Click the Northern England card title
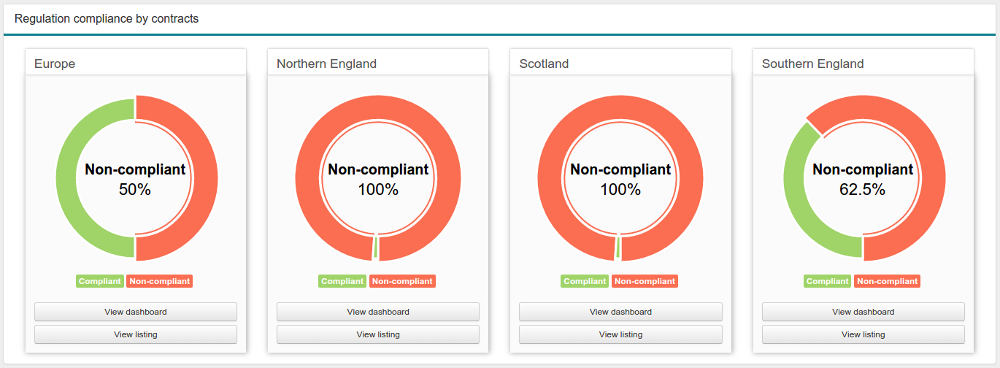The width and height of the screenshot is (1000, 368). click(327, 64)
